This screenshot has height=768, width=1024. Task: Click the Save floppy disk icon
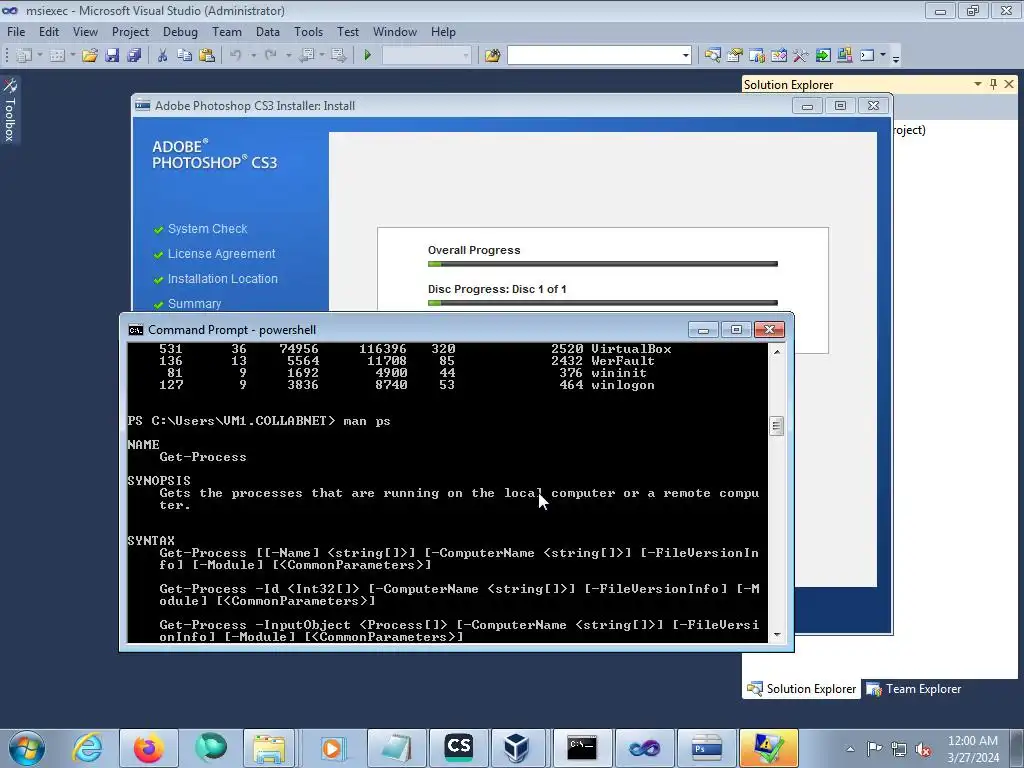112,56
